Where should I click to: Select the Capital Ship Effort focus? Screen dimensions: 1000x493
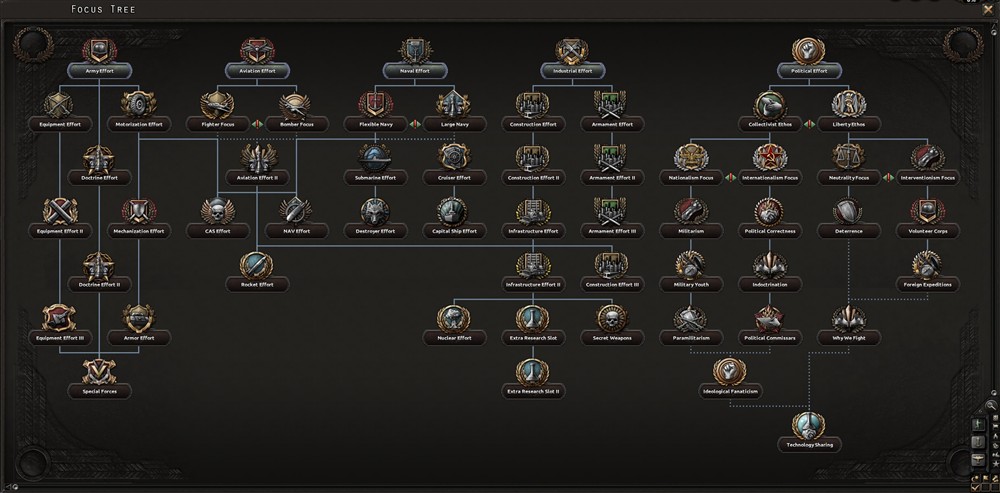(x=454, y=211)
